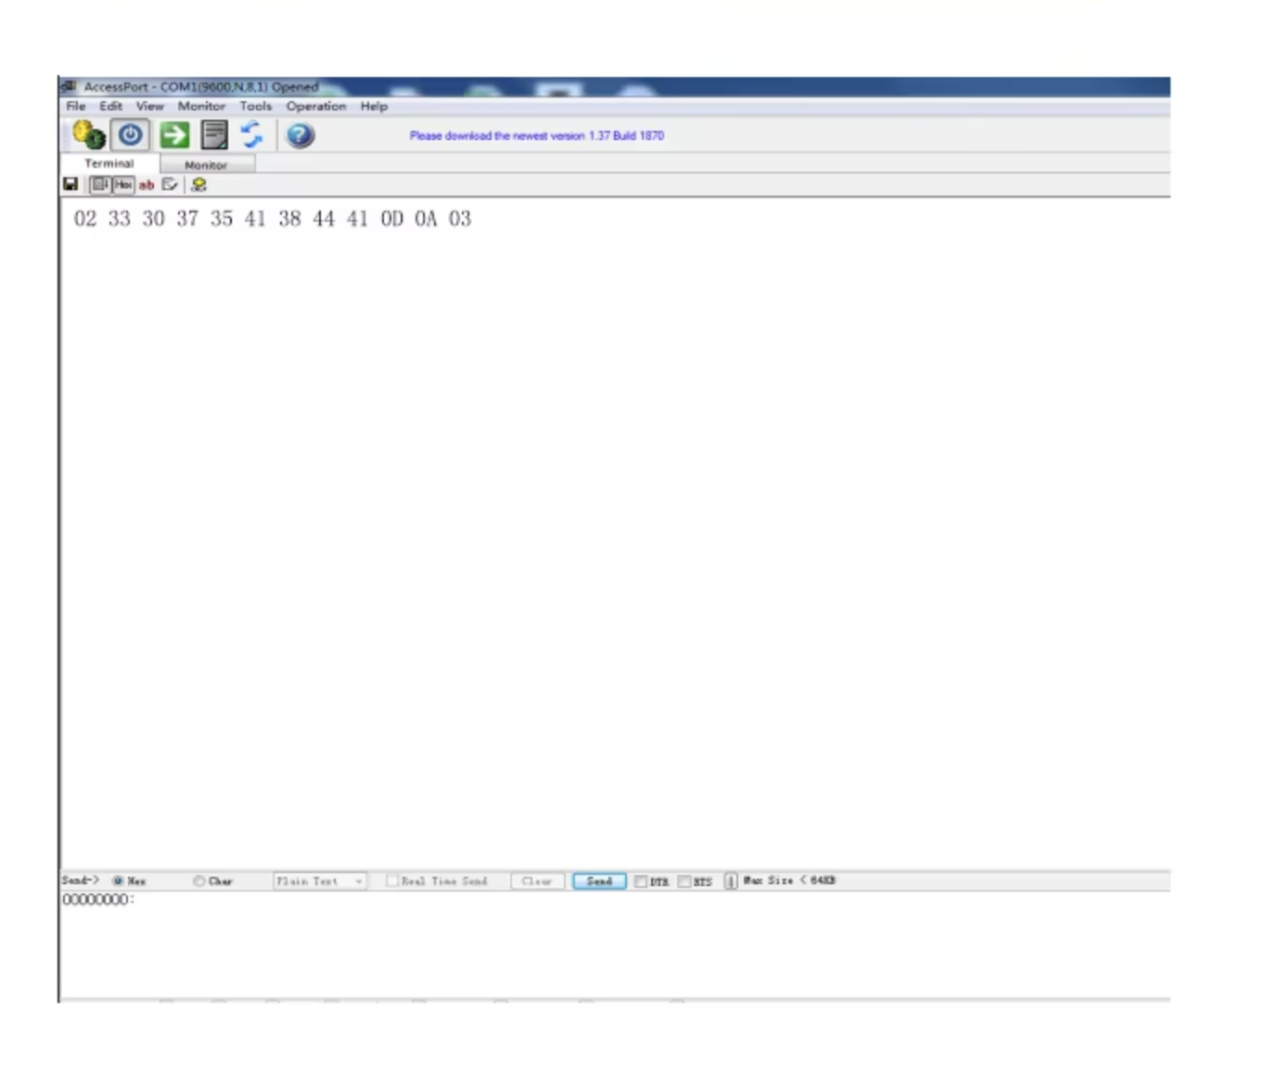This screenshot has width=1267, height=1080.
Task: Select the Char send radio button
Action: (199, 881)
